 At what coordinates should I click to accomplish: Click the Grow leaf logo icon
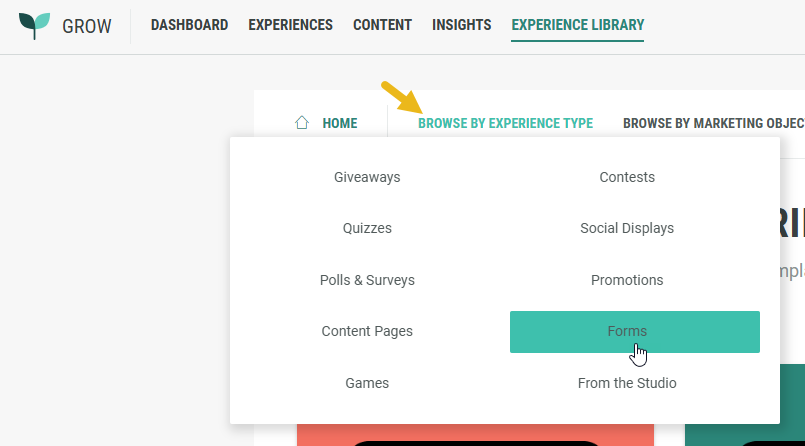pyautogui.click(x=34, y=26)
